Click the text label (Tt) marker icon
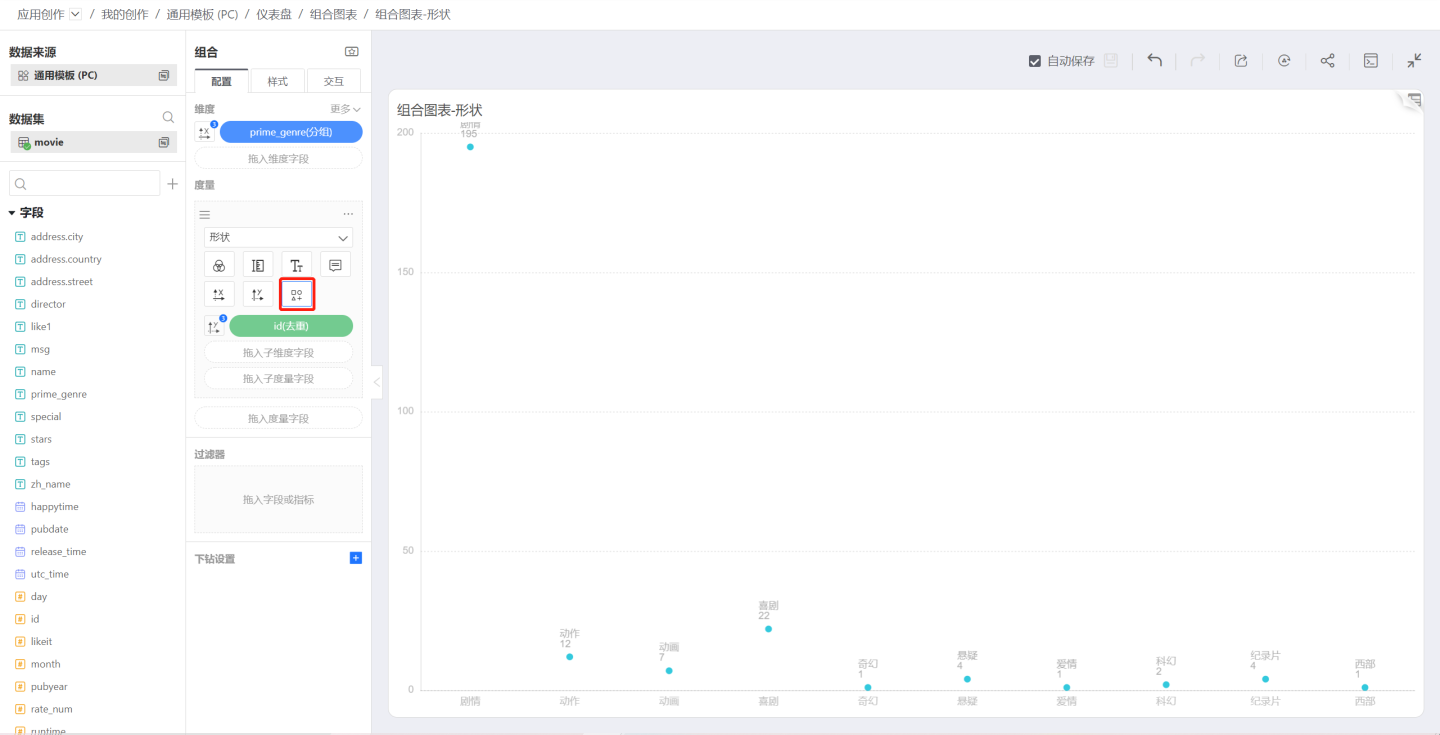 pos(296,265)
